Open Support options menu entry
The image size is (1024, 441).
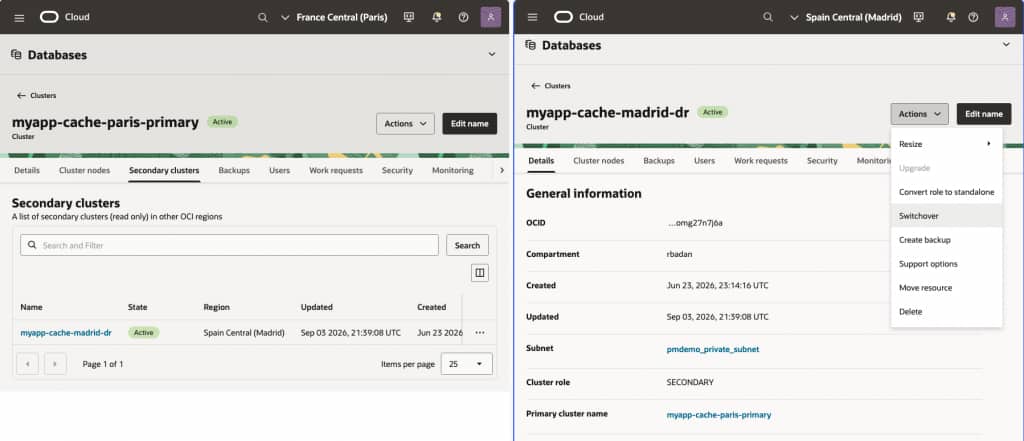point(946,264)
